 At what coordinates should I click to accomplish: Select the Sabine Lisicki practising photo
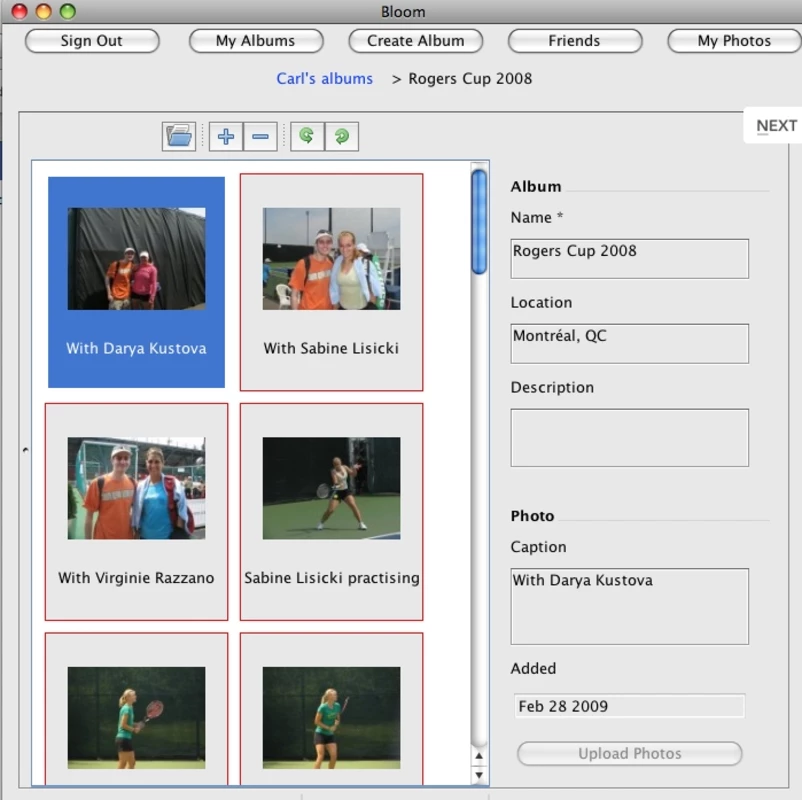331,512
